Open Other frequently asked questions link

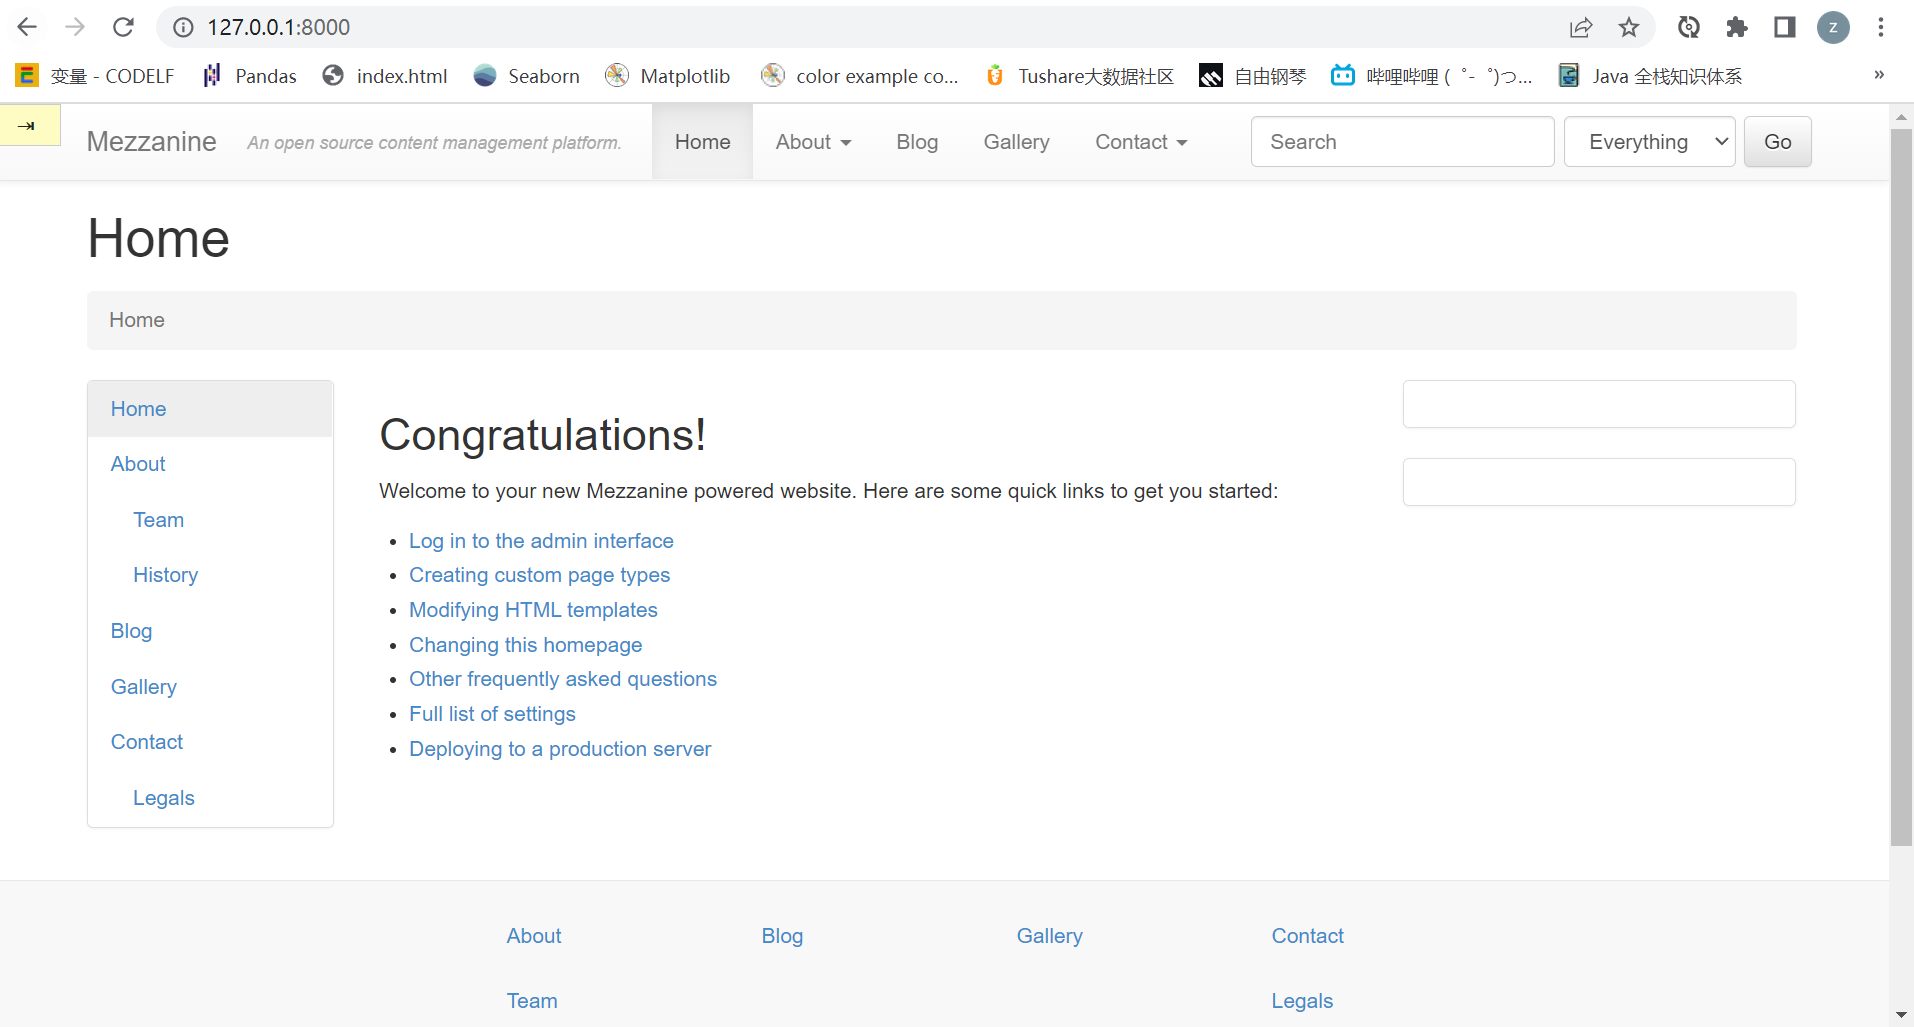[563, 679]
